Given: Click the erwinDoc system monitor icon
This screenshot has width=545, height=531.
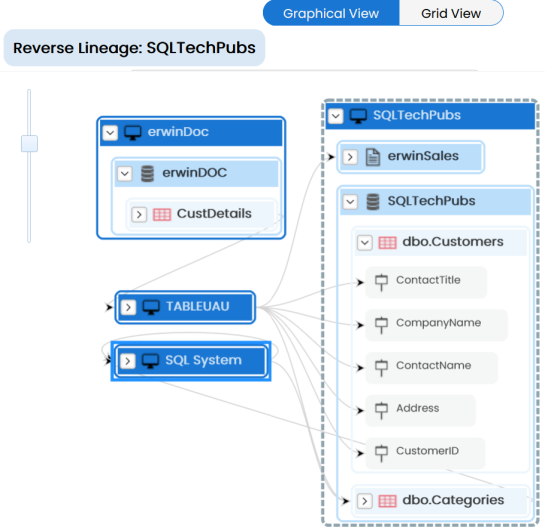Looking at the screenshot, I should click(x=133, y=132).
